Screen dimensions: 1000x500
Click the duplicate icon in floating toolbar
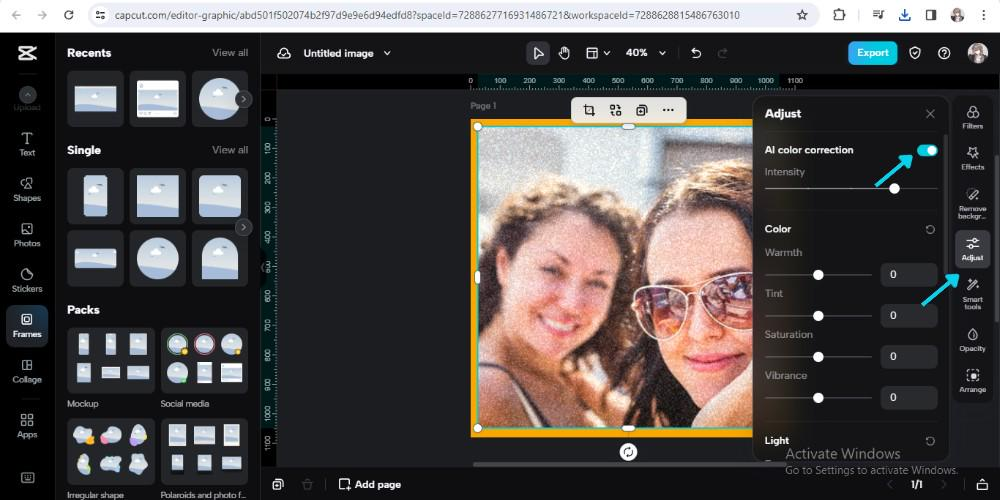coord(641,110)
